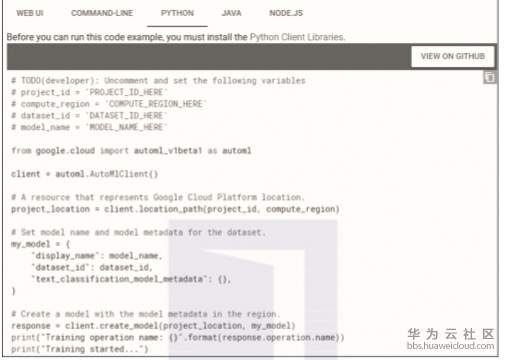Screen dimensions: 505x360
Task: Switch to the JAVA tab
Action: point(232,13)
